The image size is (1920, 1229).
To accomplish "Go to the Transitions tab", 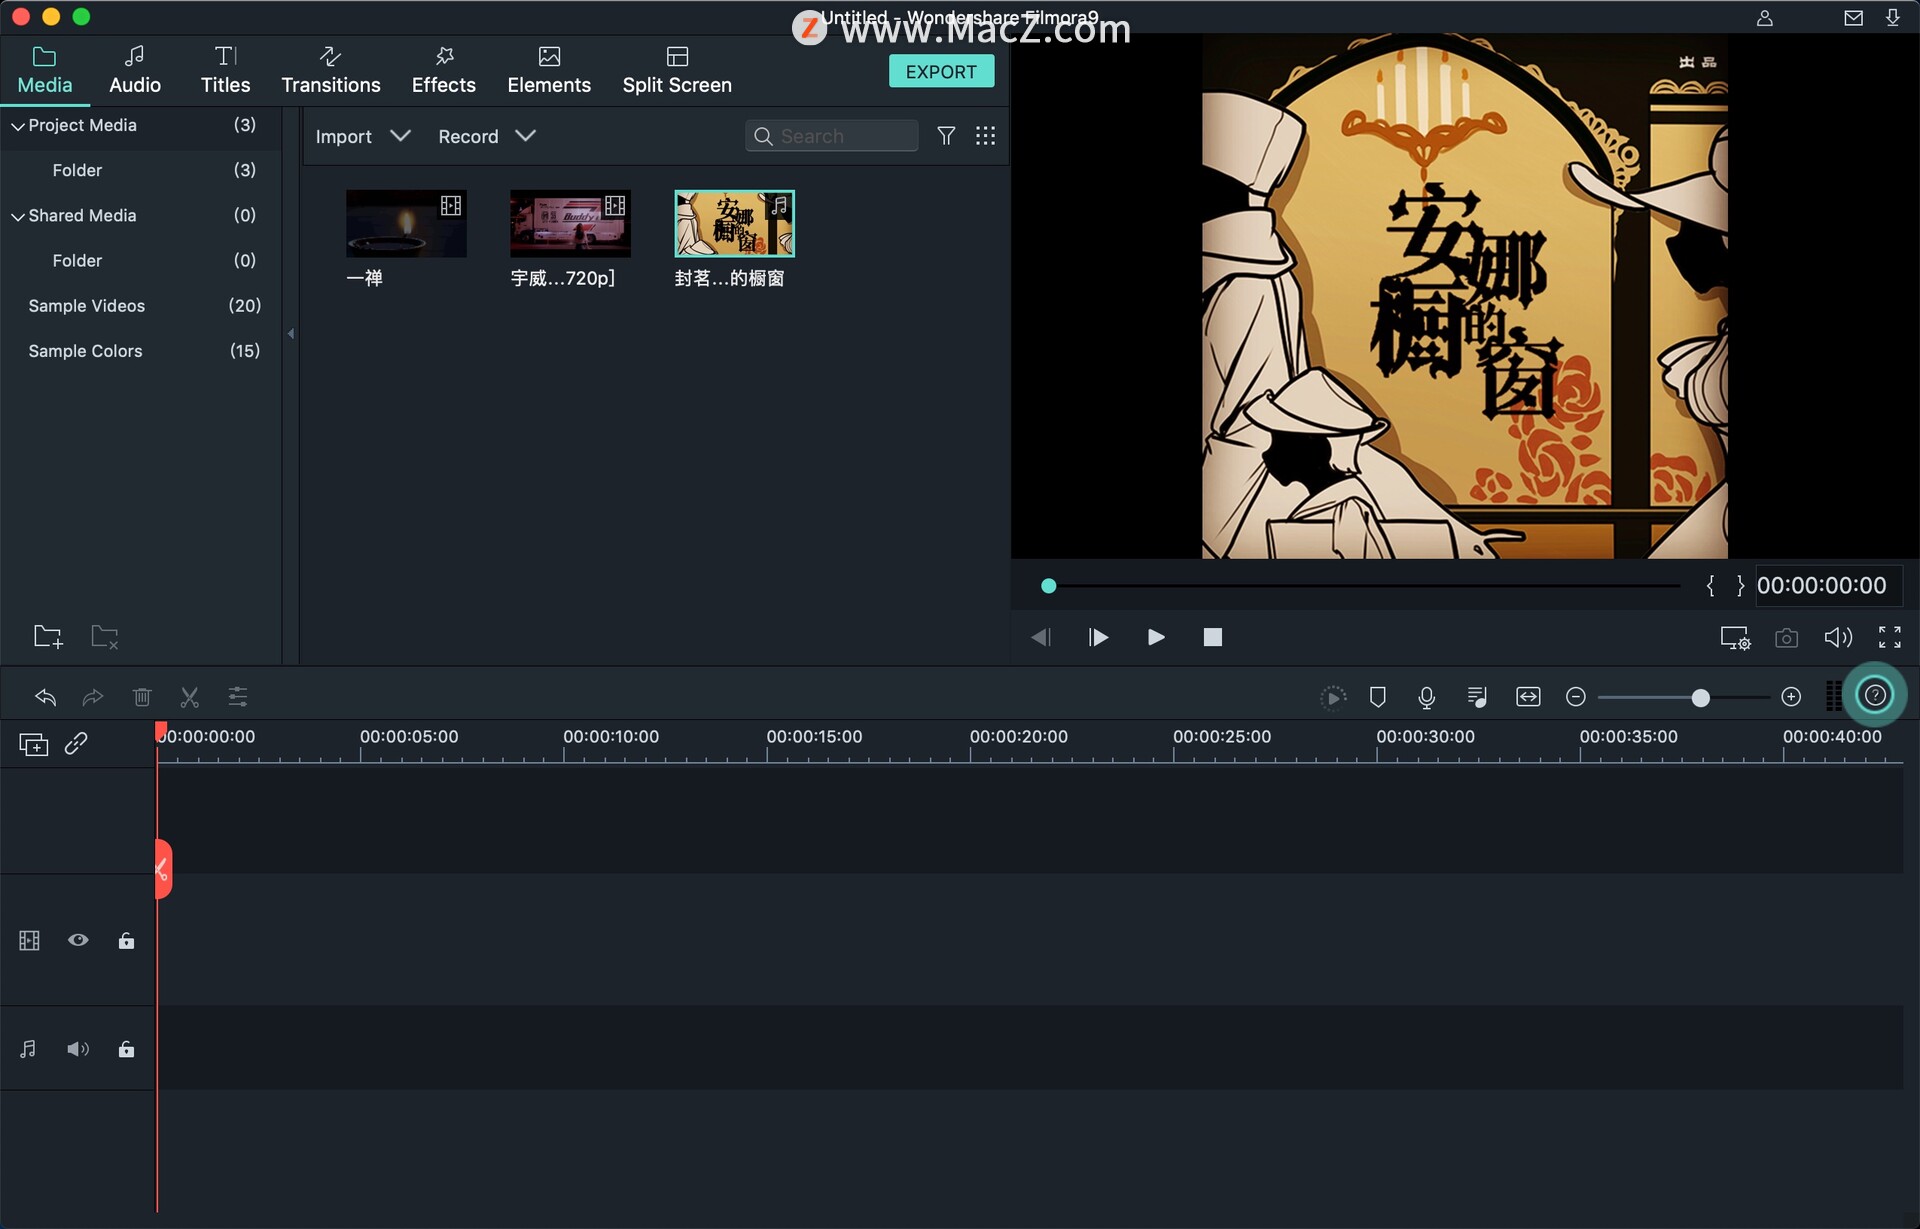I will tap(331, 70).
